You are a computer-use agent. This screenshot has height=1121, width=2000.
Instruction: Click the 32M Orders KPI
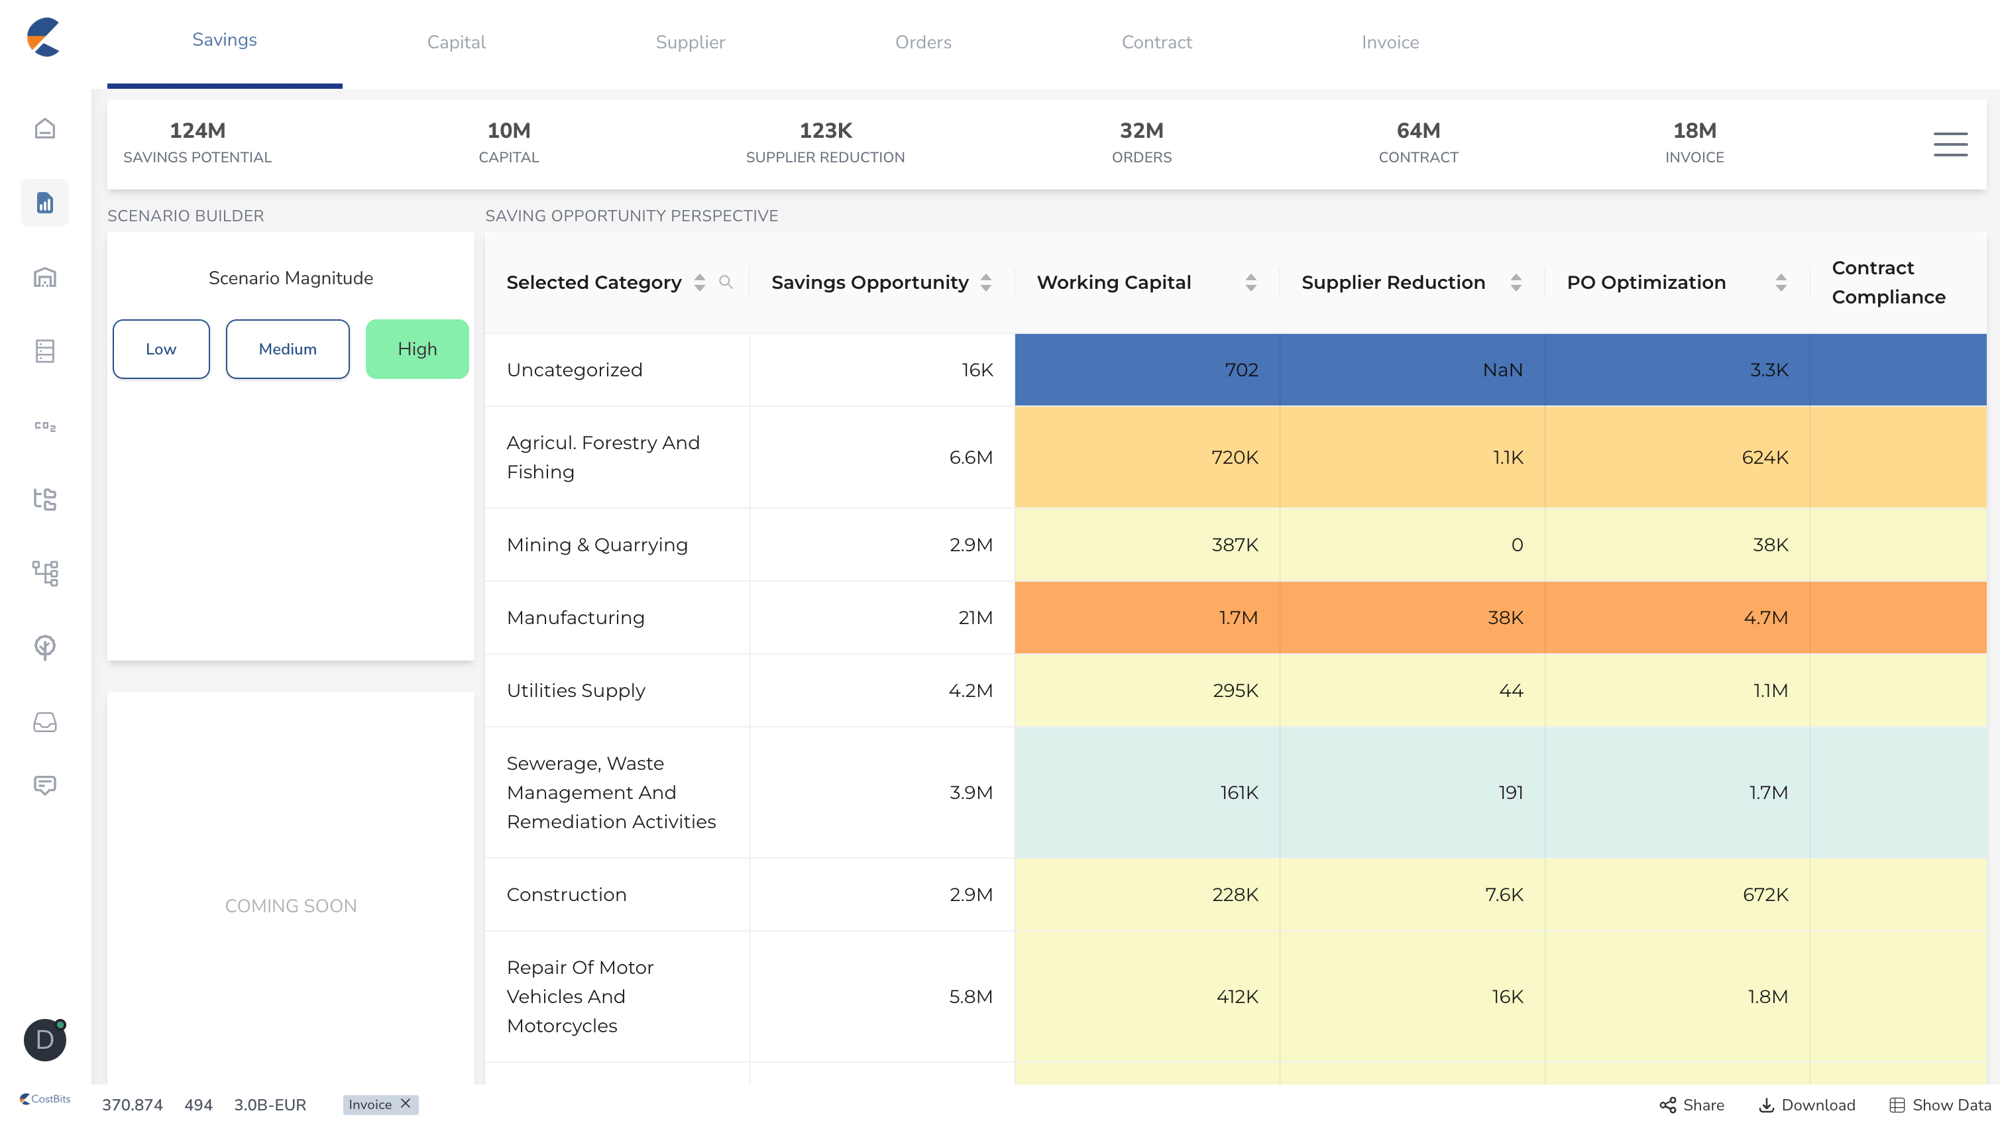[1142, 143]
